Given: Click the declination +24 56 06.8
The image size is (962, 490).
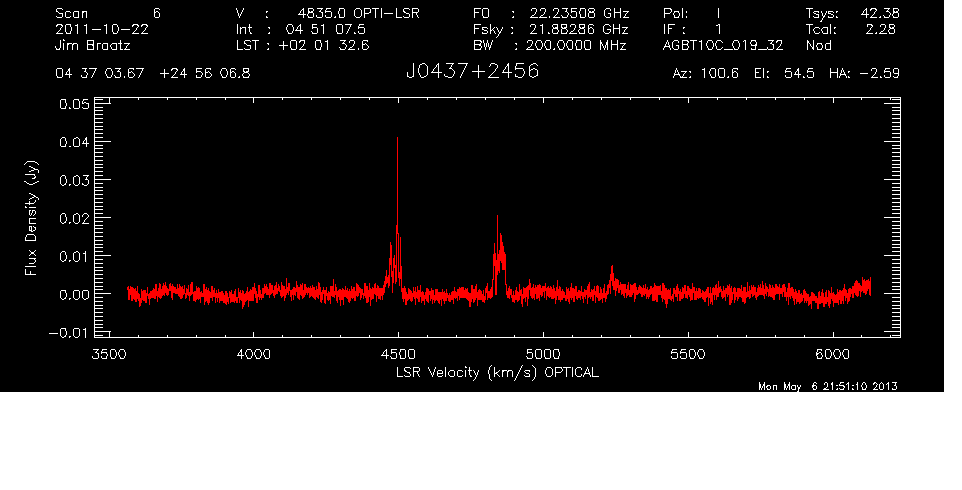Looking at the screenshot, I should (x=205, y=74).
